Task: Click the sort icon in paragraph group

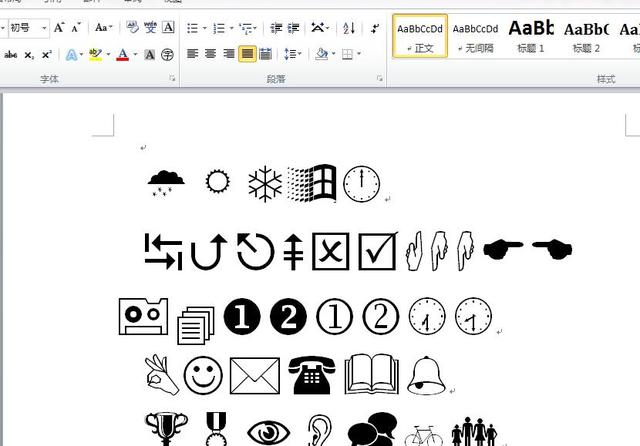Action: [x=349, y=28]
